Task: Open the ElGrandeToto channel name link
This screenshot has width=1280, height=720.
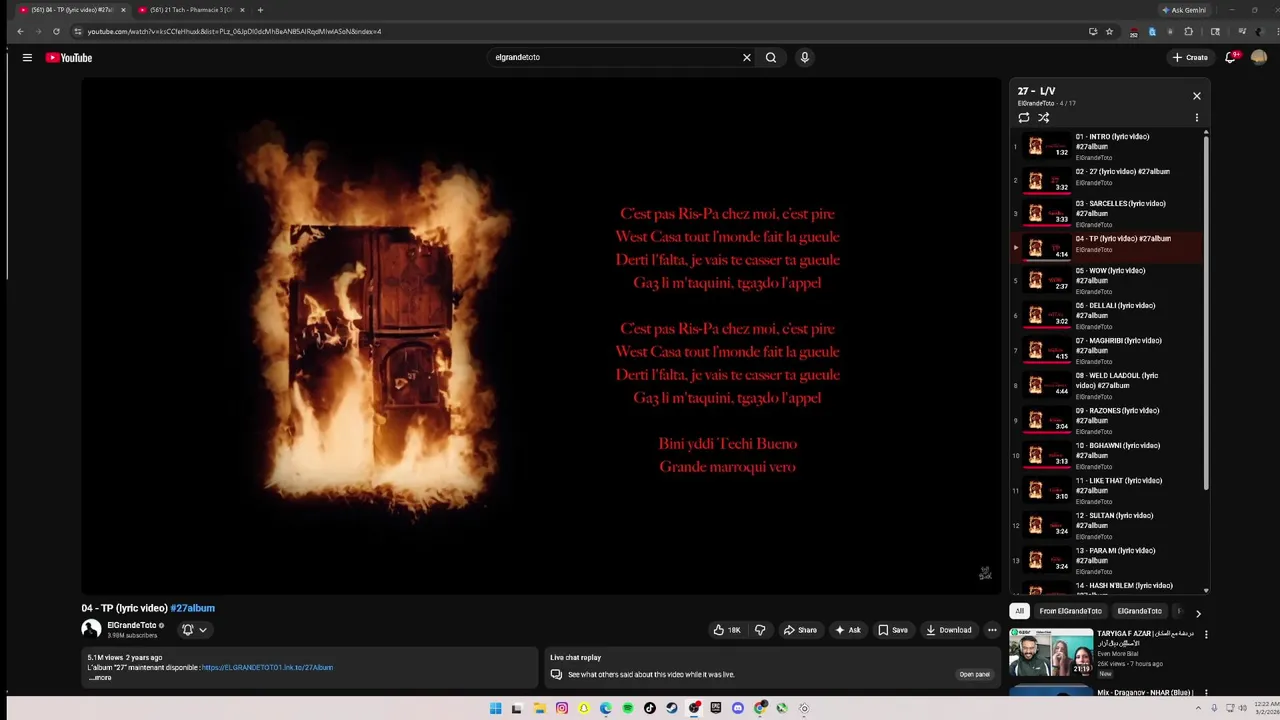Action: pos(131,626)
